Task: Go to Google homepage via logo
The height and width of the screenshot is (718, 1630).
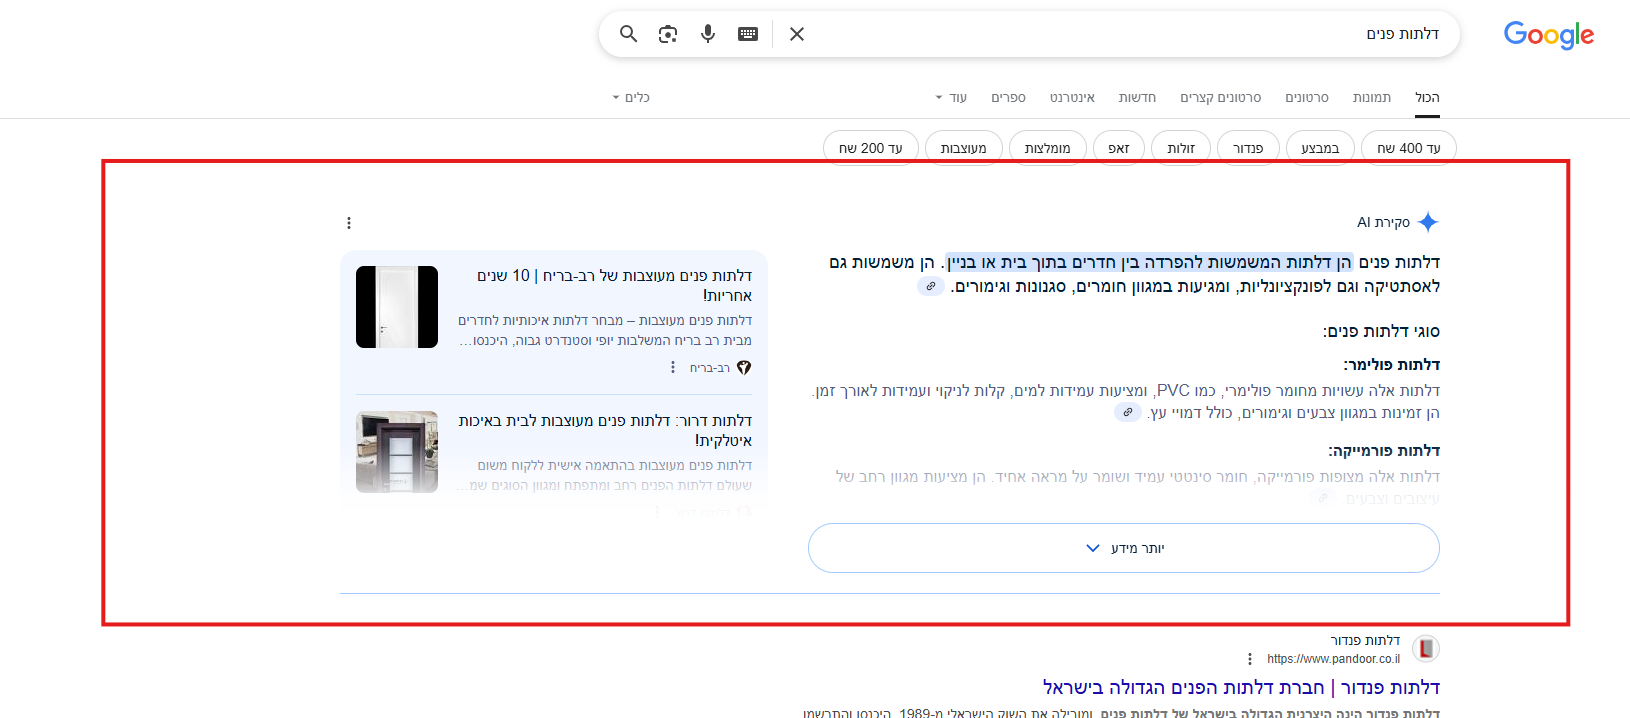Action: click(x=1548, y=36)
